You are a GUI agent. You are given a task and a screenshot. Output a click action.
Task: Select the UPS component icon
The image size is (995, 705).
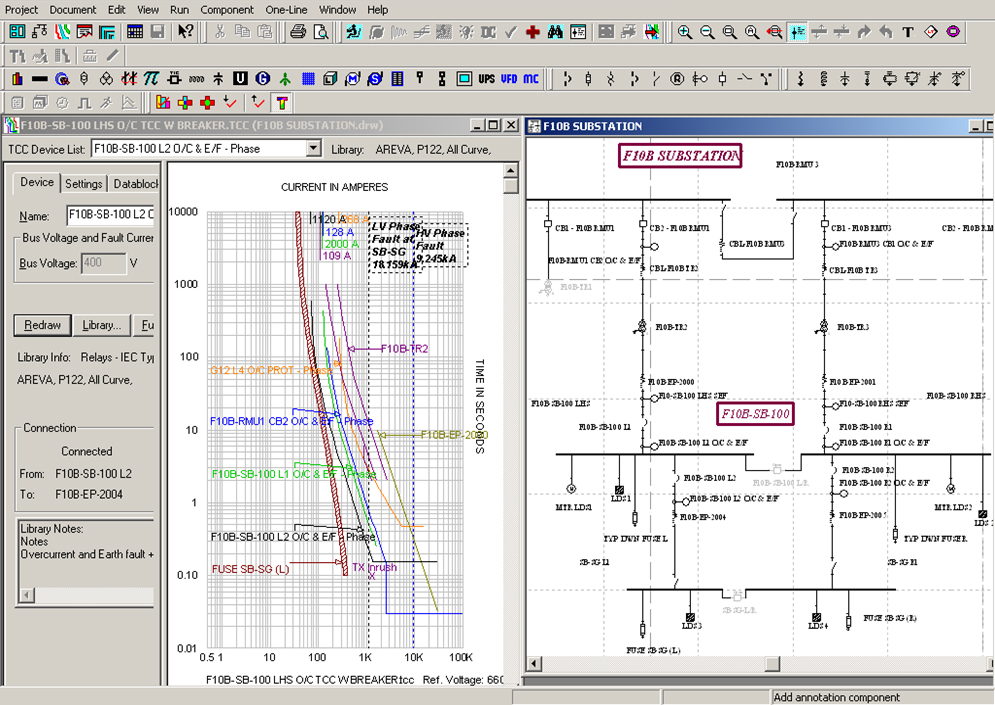(x=486, y=78)
